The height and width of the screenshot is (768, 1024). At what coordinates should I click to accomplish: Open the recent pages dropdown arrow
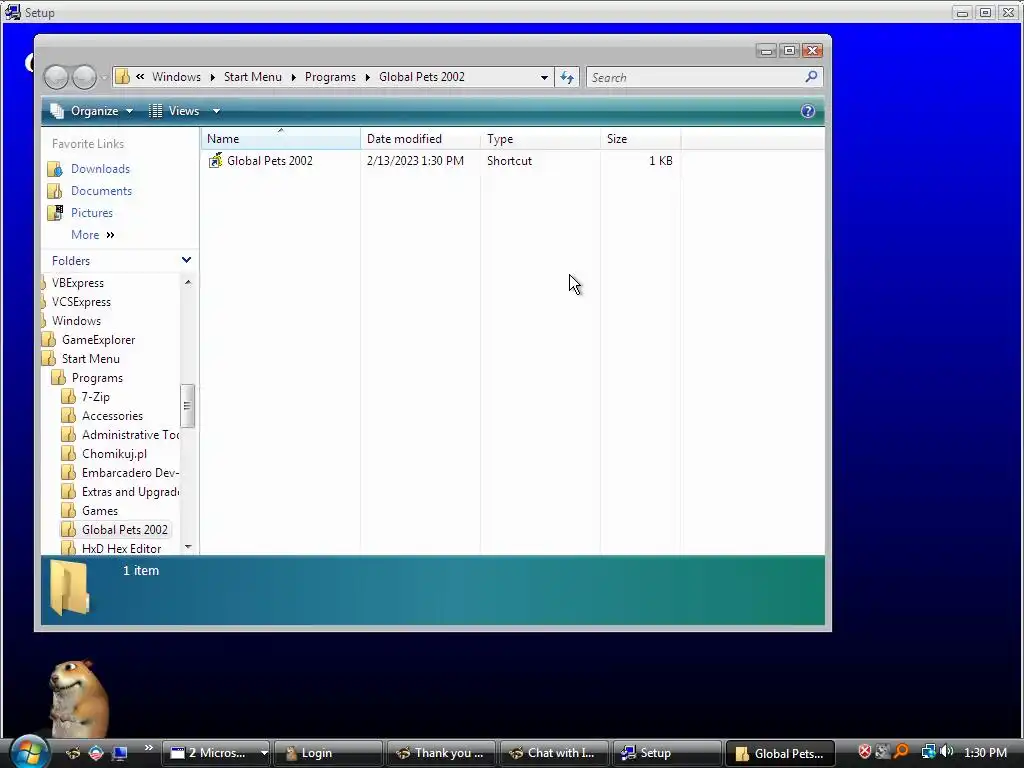click(x=104, y=78)
